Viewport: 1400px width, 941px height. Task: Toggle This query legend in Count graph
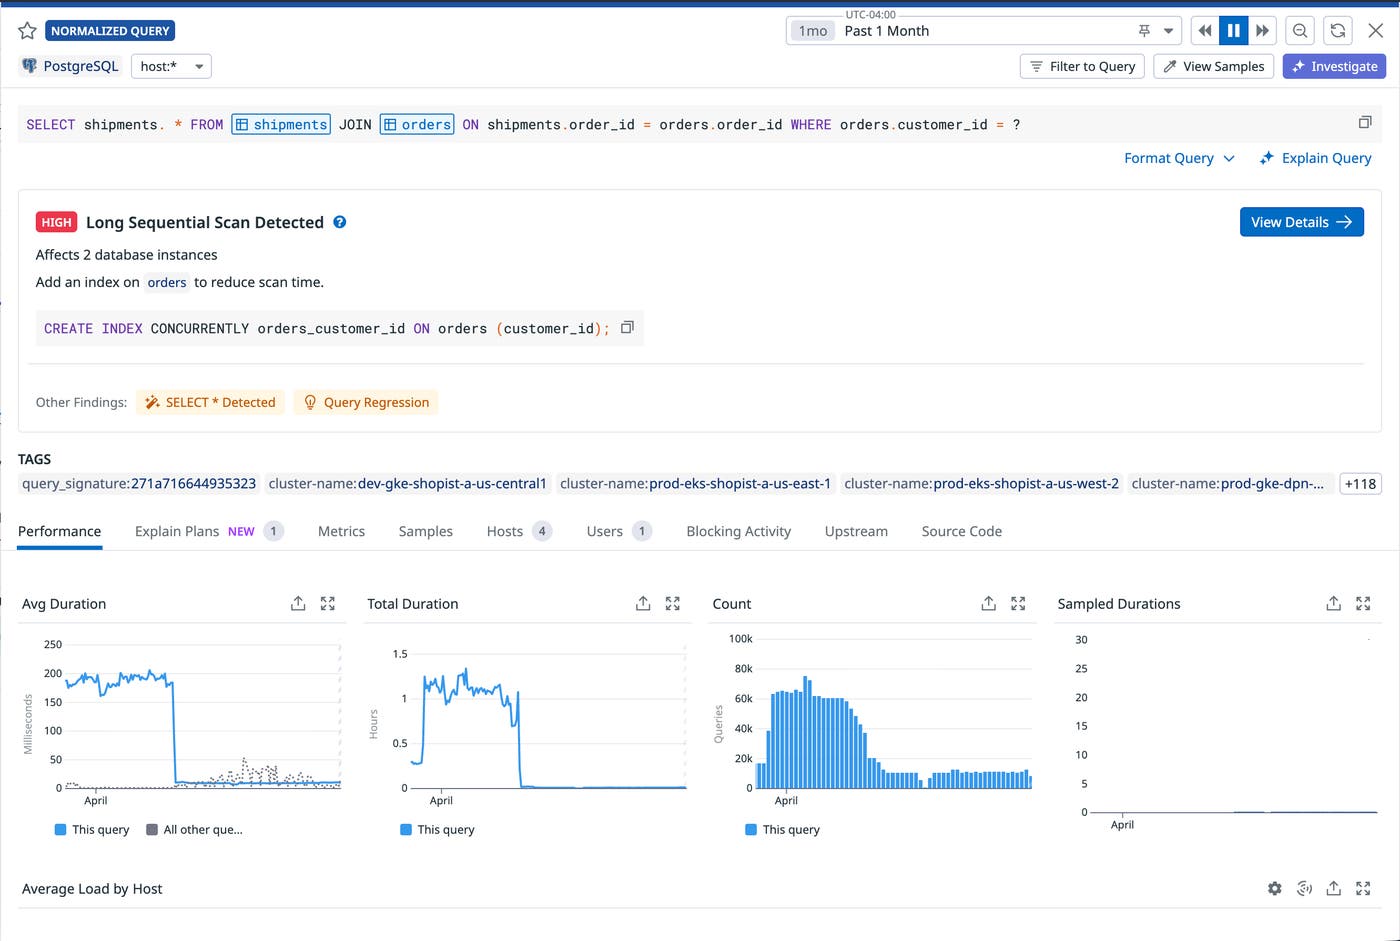click(782, 829)
